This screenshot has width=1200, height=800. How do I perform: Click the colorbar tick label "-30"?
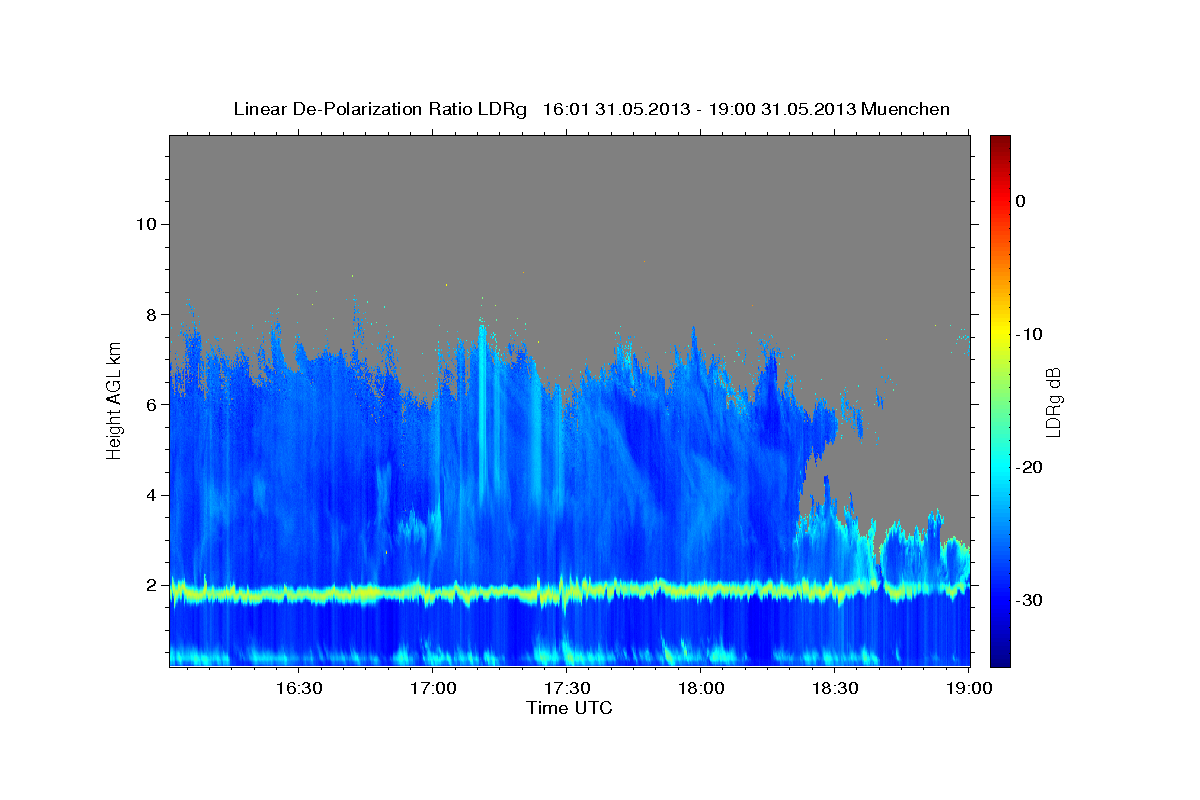[x=1029, y=600]
